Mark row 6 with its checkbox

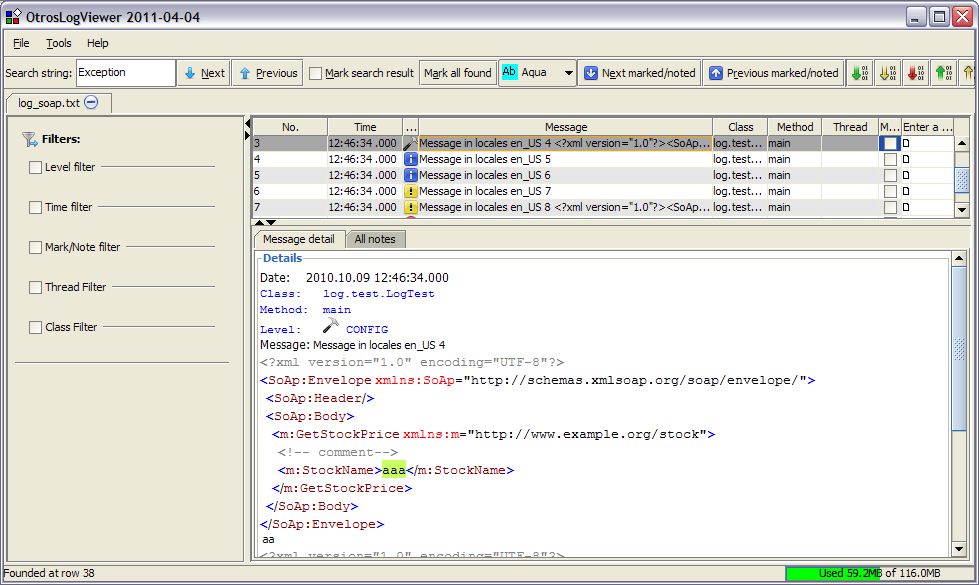tap(890, 192)
